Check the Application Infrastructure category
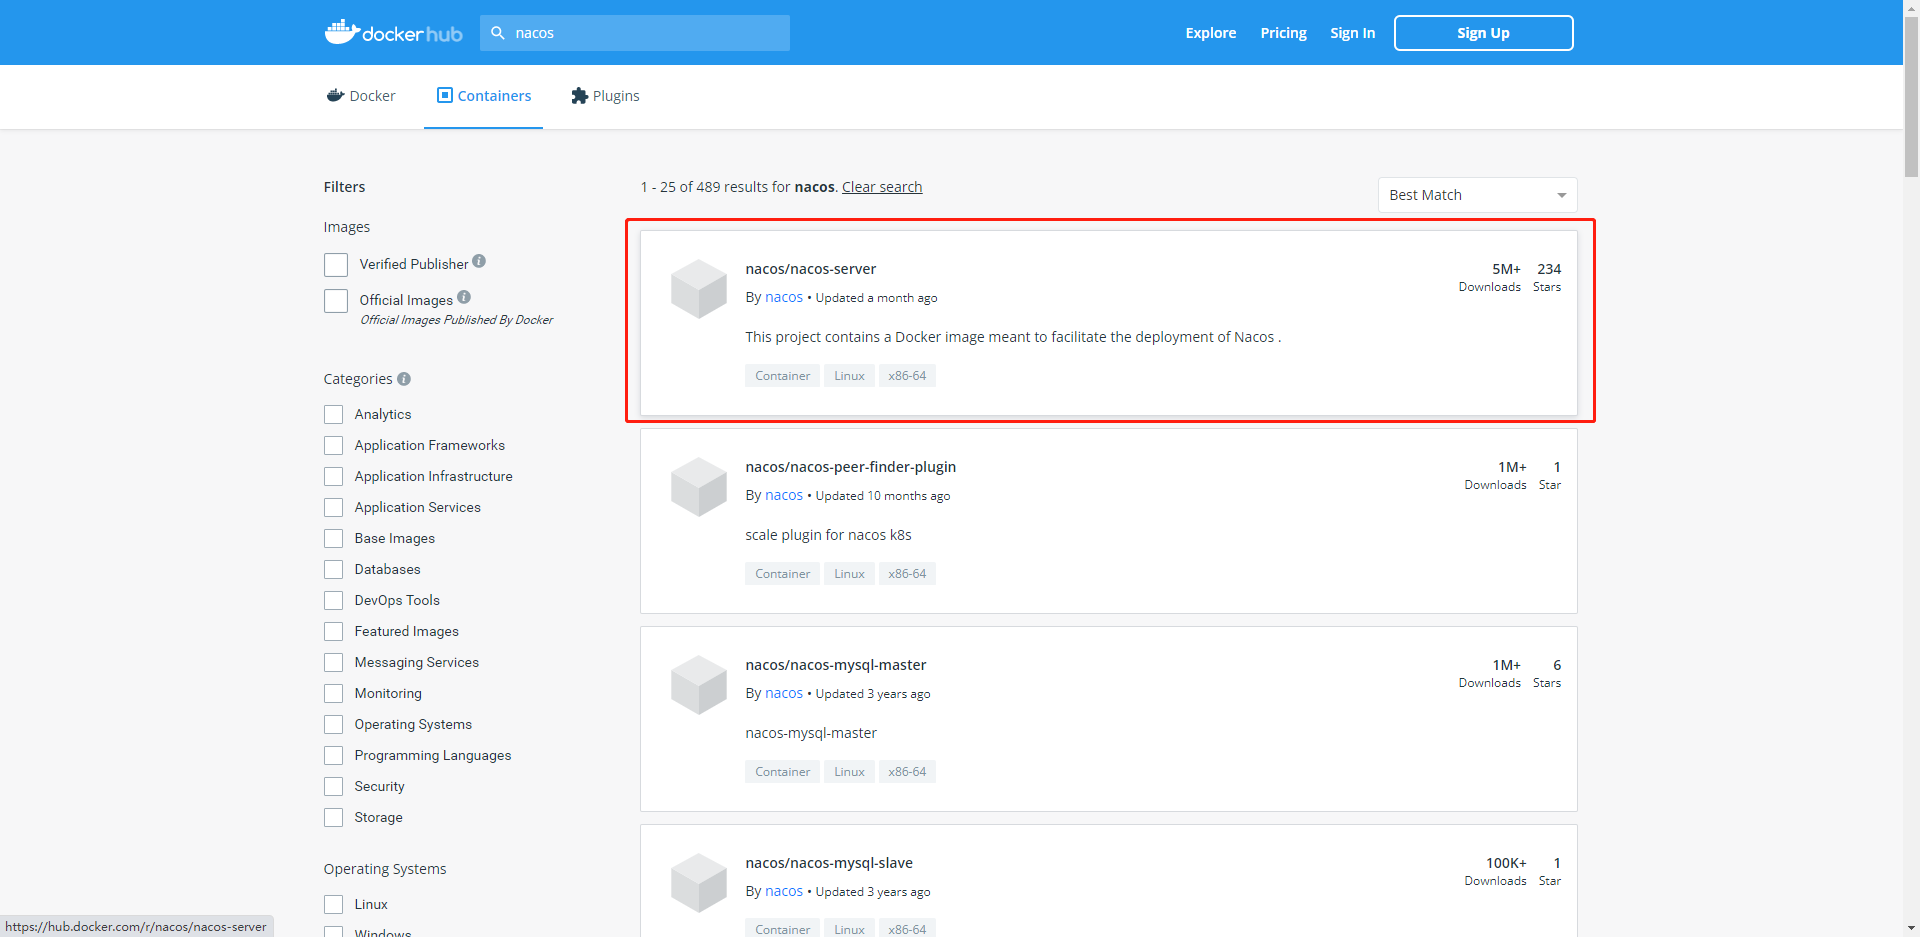The width and height of the screenshot is (1920, 937). point(334,476)
